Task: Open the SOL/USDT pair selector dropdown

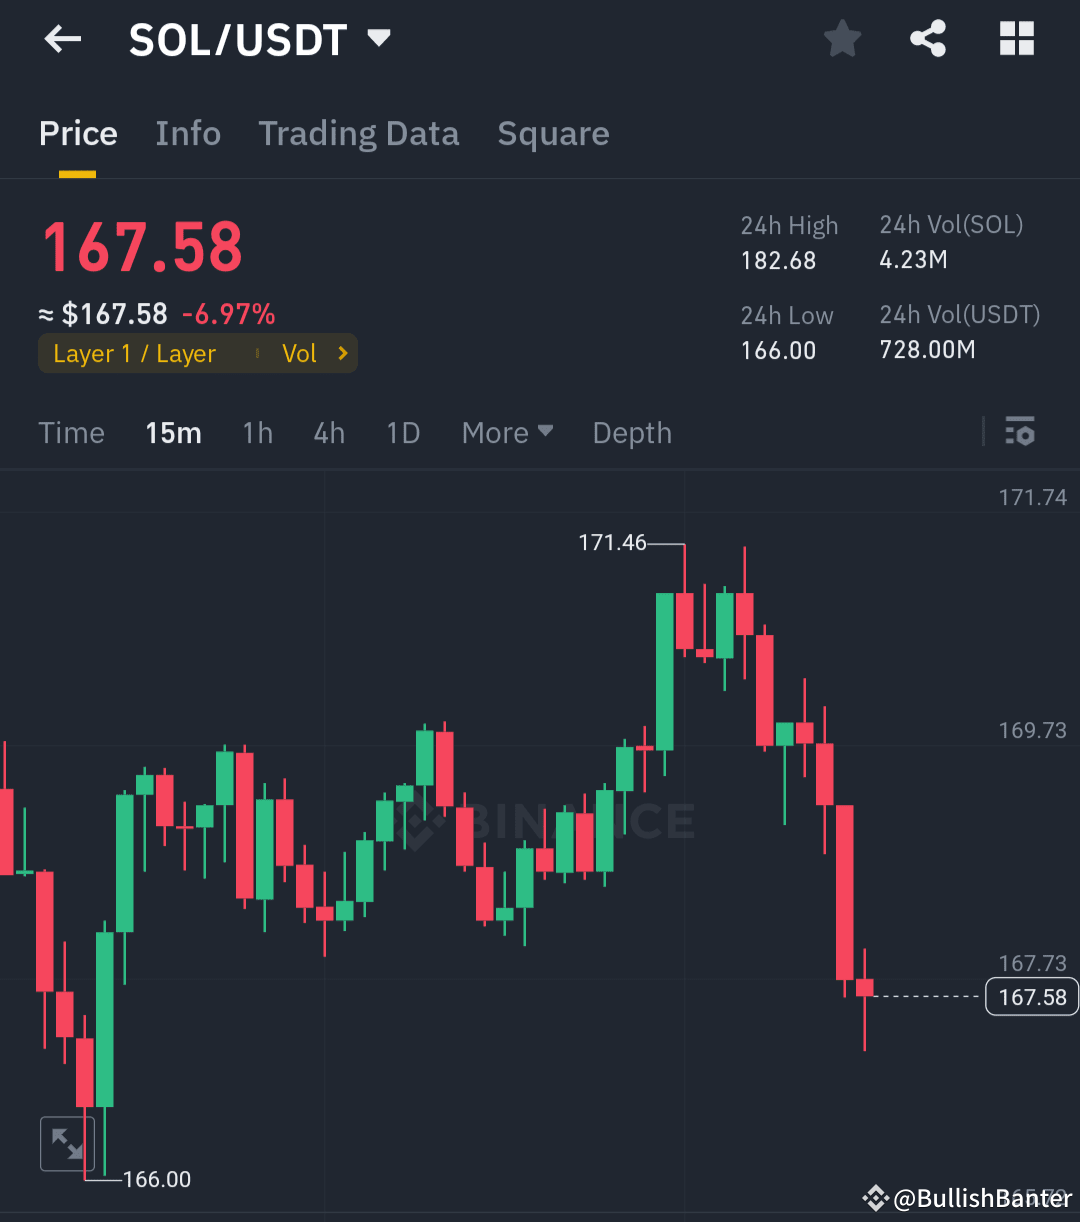Action: coord(262,38)
